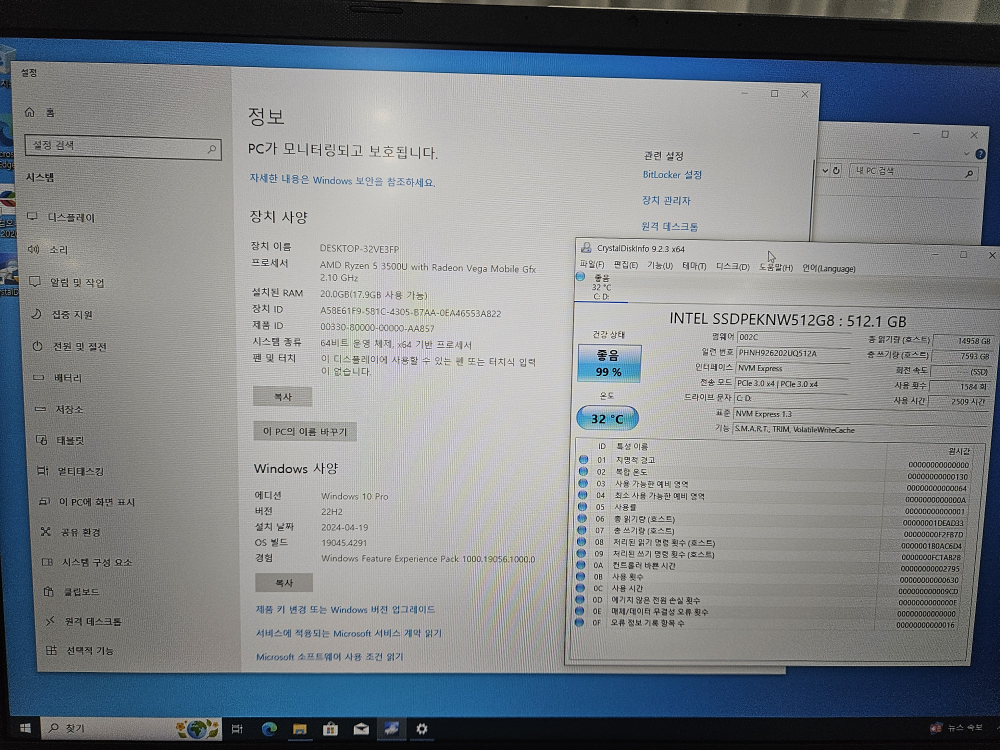Open 테마(T) menu in CrystalDiskInfo
Viewport: 1000px width, 750px height.
coord(693,267)
